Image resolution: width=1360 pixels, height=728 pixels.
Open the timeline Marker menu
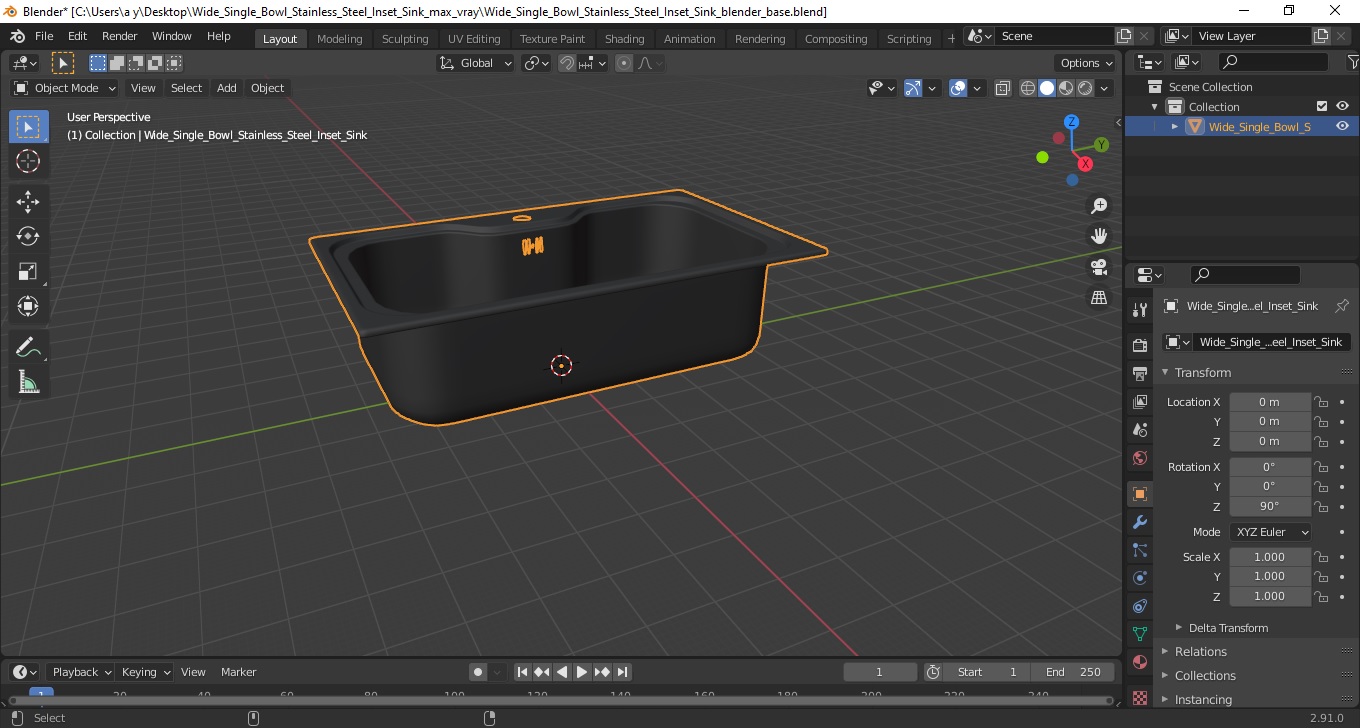(239, 672)
